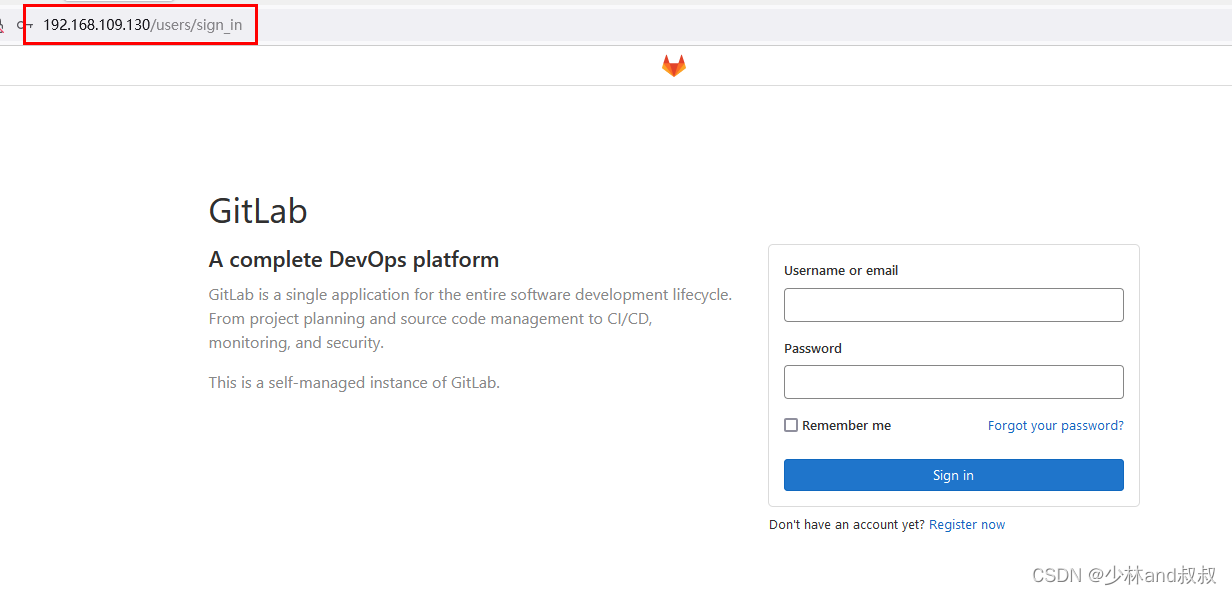The image size is (1232, 595).
Task: Open the Register now link
Action: [967, 524]
